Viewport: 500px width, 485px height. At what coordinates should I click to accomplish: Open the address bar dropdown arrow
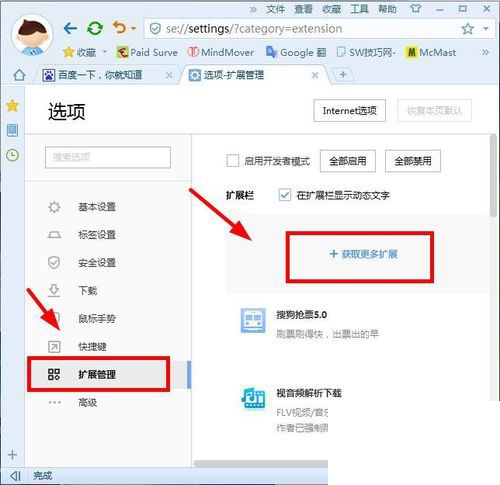(486, 29)
